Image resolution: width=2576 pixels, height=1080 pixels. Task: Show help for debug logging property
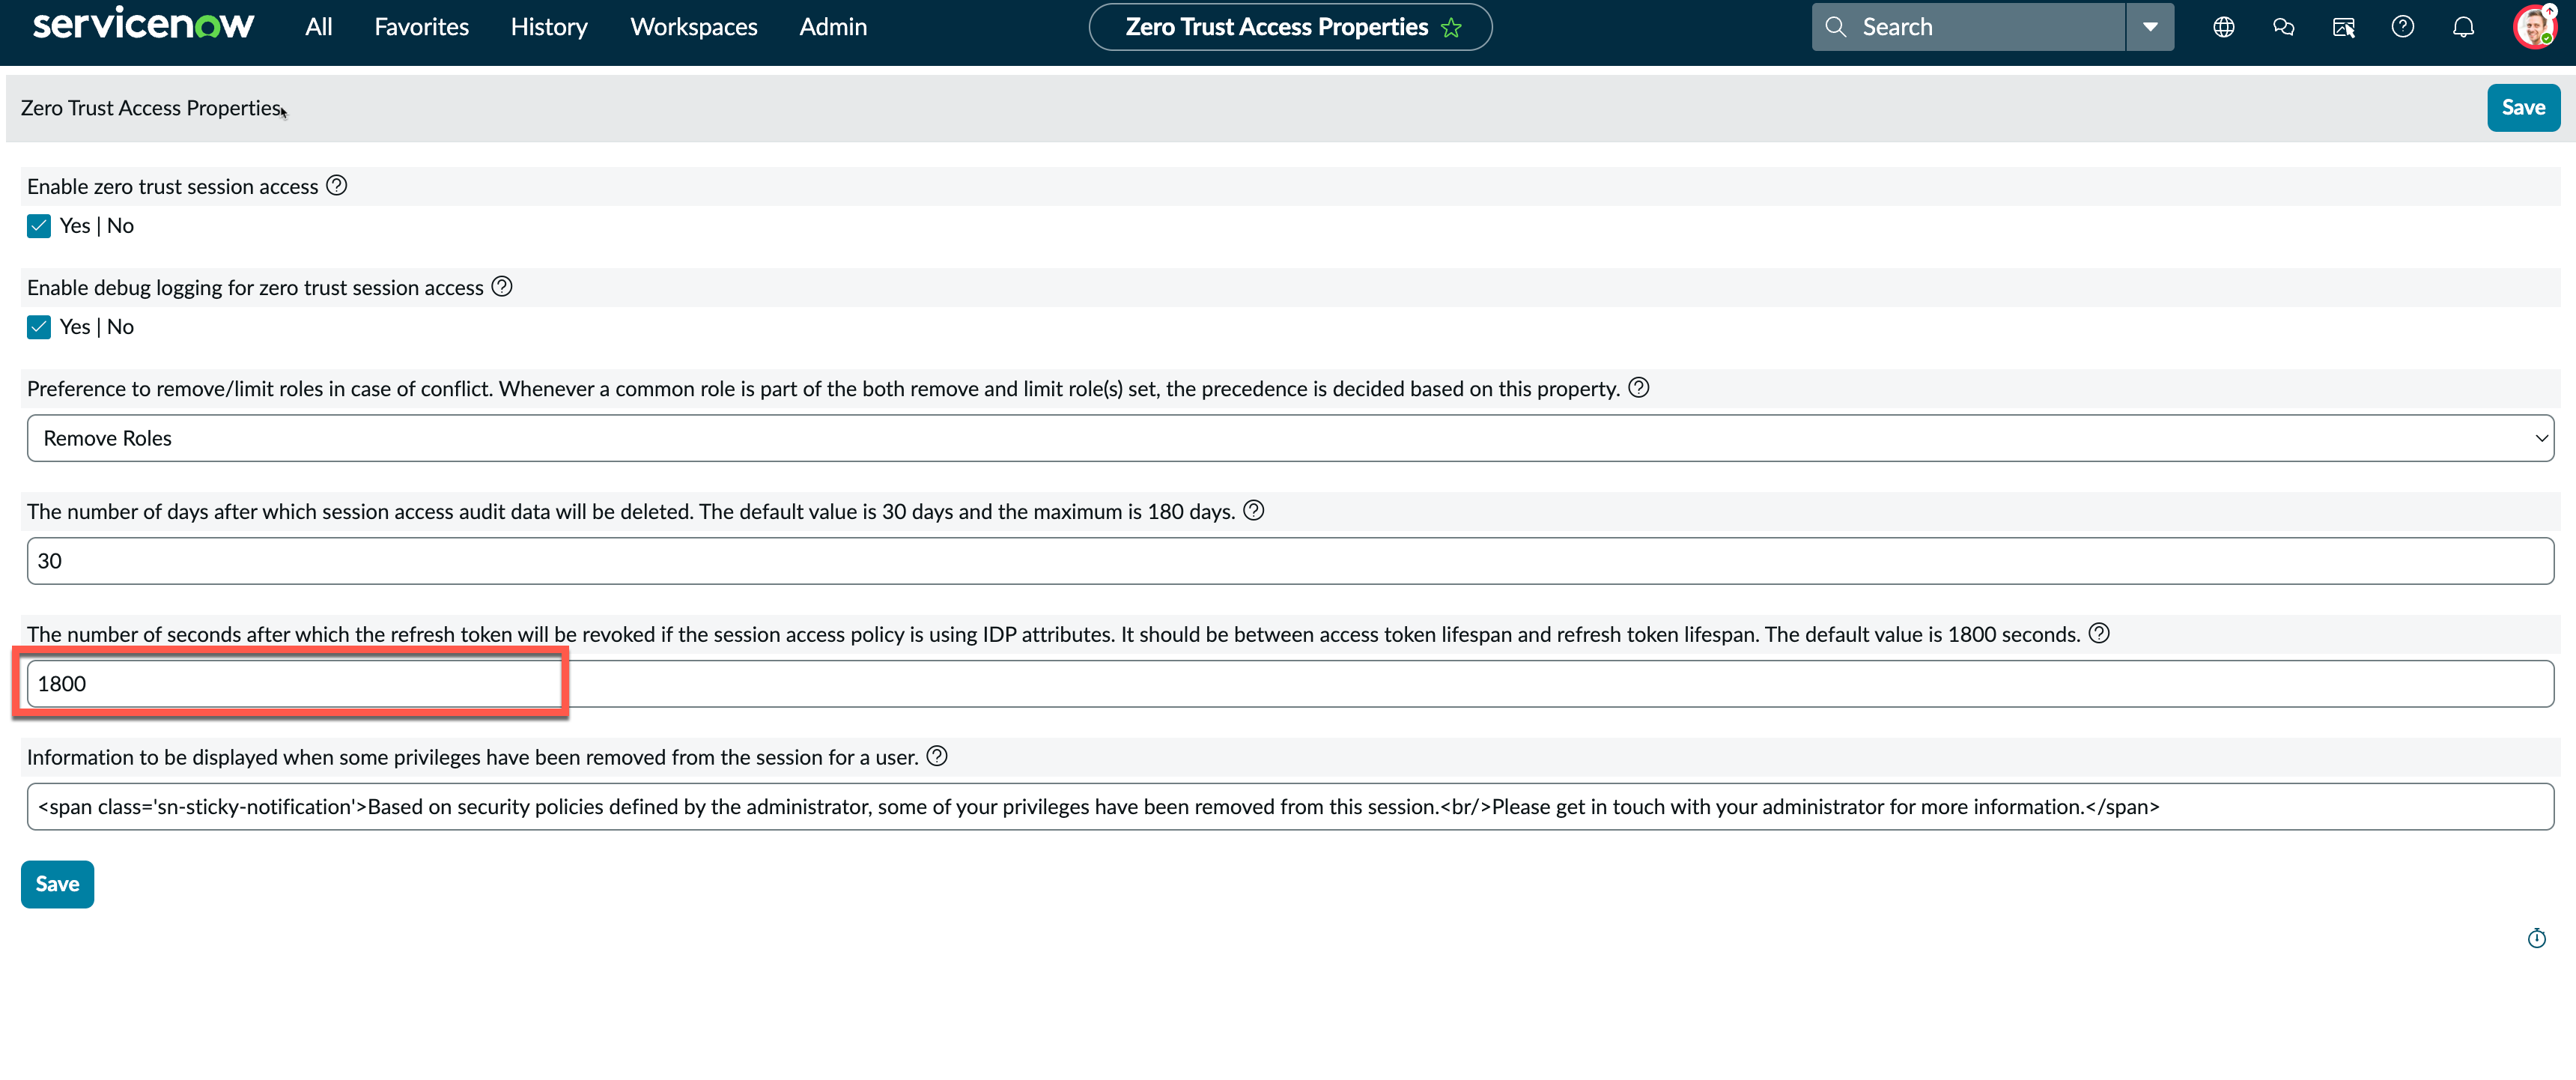pyautogui.click(x=502, y=287)
